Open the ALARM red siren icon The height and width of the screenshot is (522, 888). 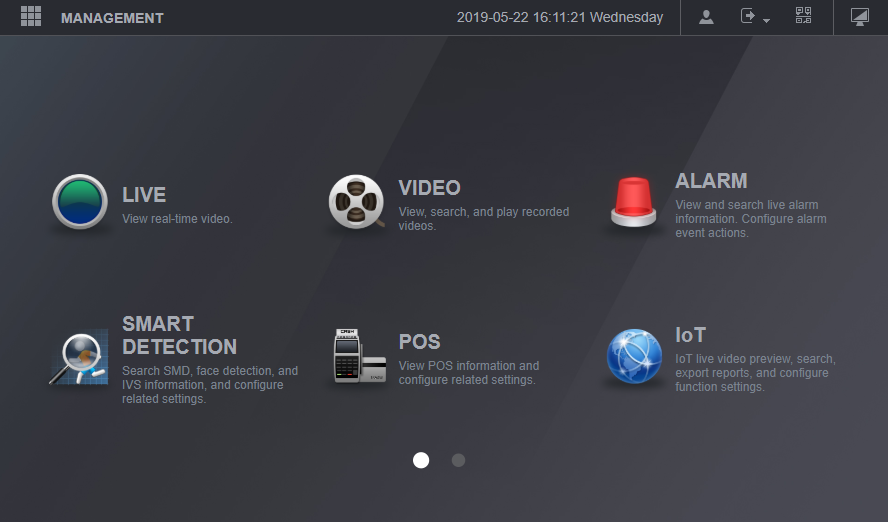click(634, 202)
